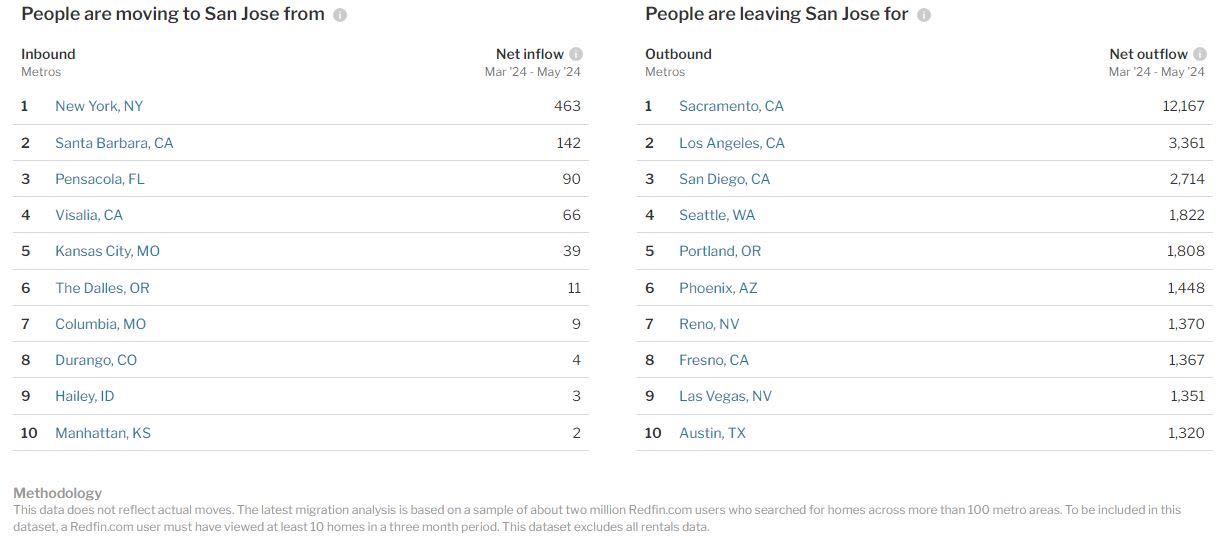This screenshot has height=551, width=1231.
Task: Click the Phoenix, AZ link
Action: [x=718, y=288]
